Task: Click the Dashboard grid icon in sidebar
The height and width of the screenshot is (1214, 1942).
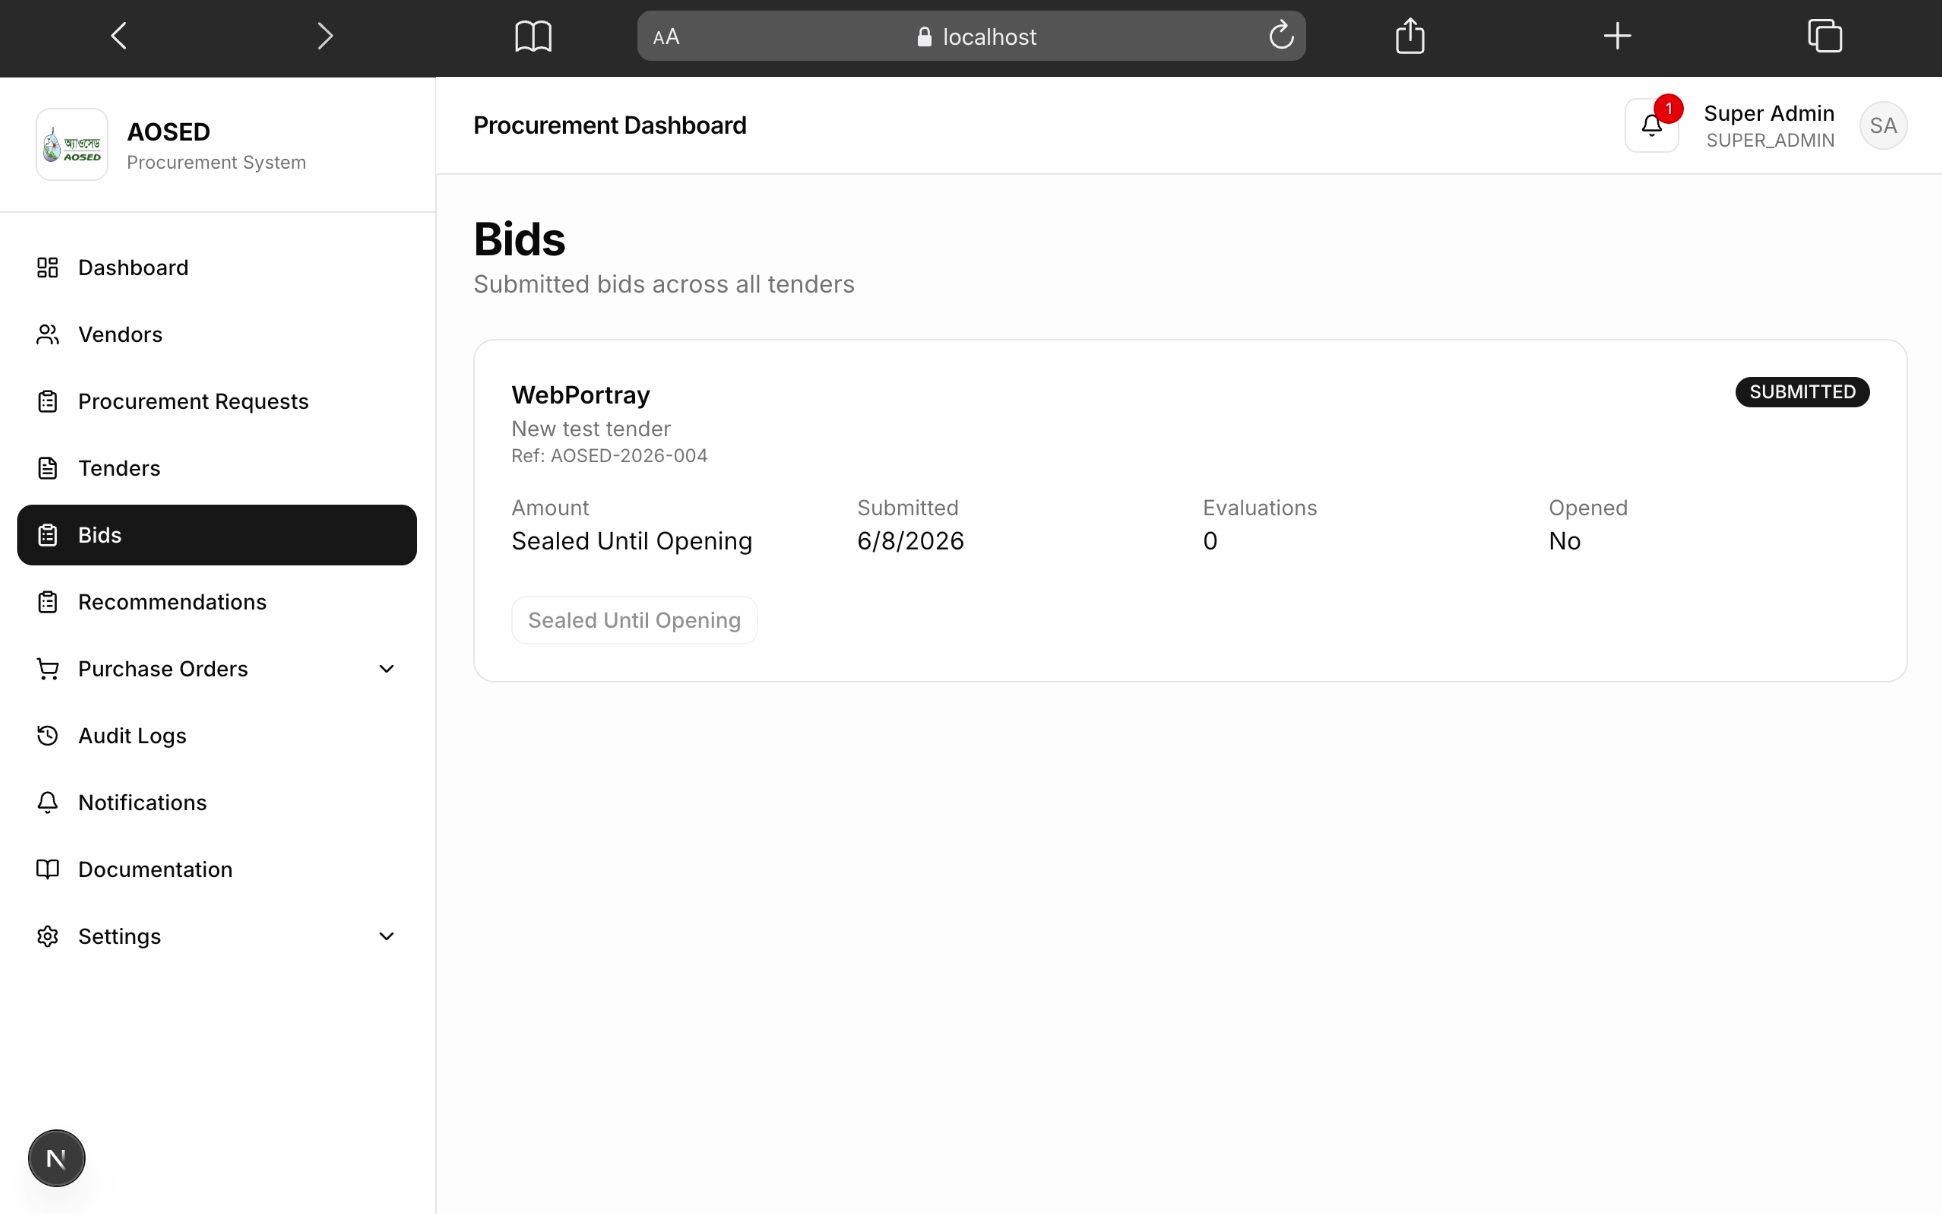Action: (47, 267)
